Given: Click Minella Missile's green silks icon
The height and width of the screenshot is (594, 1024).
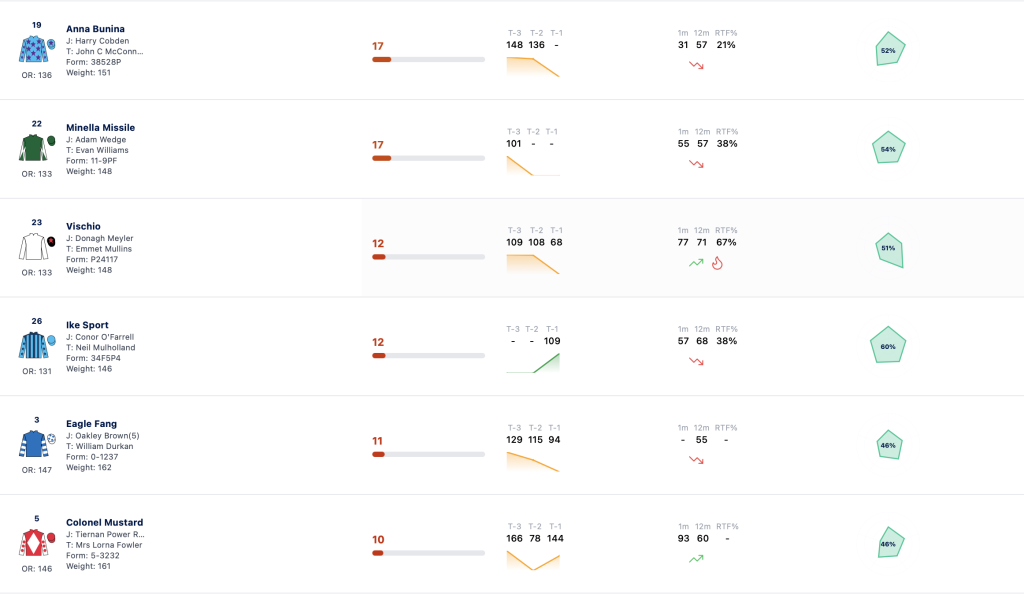Looking at the screenshot, I should (33, 148).
